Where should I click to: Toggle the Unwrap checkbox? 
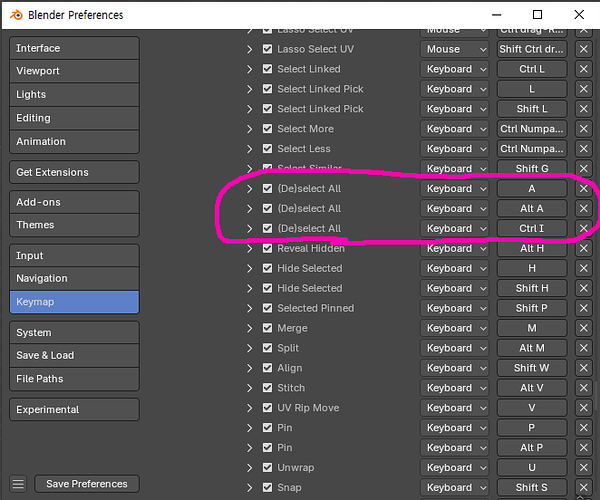coord(267,467)
